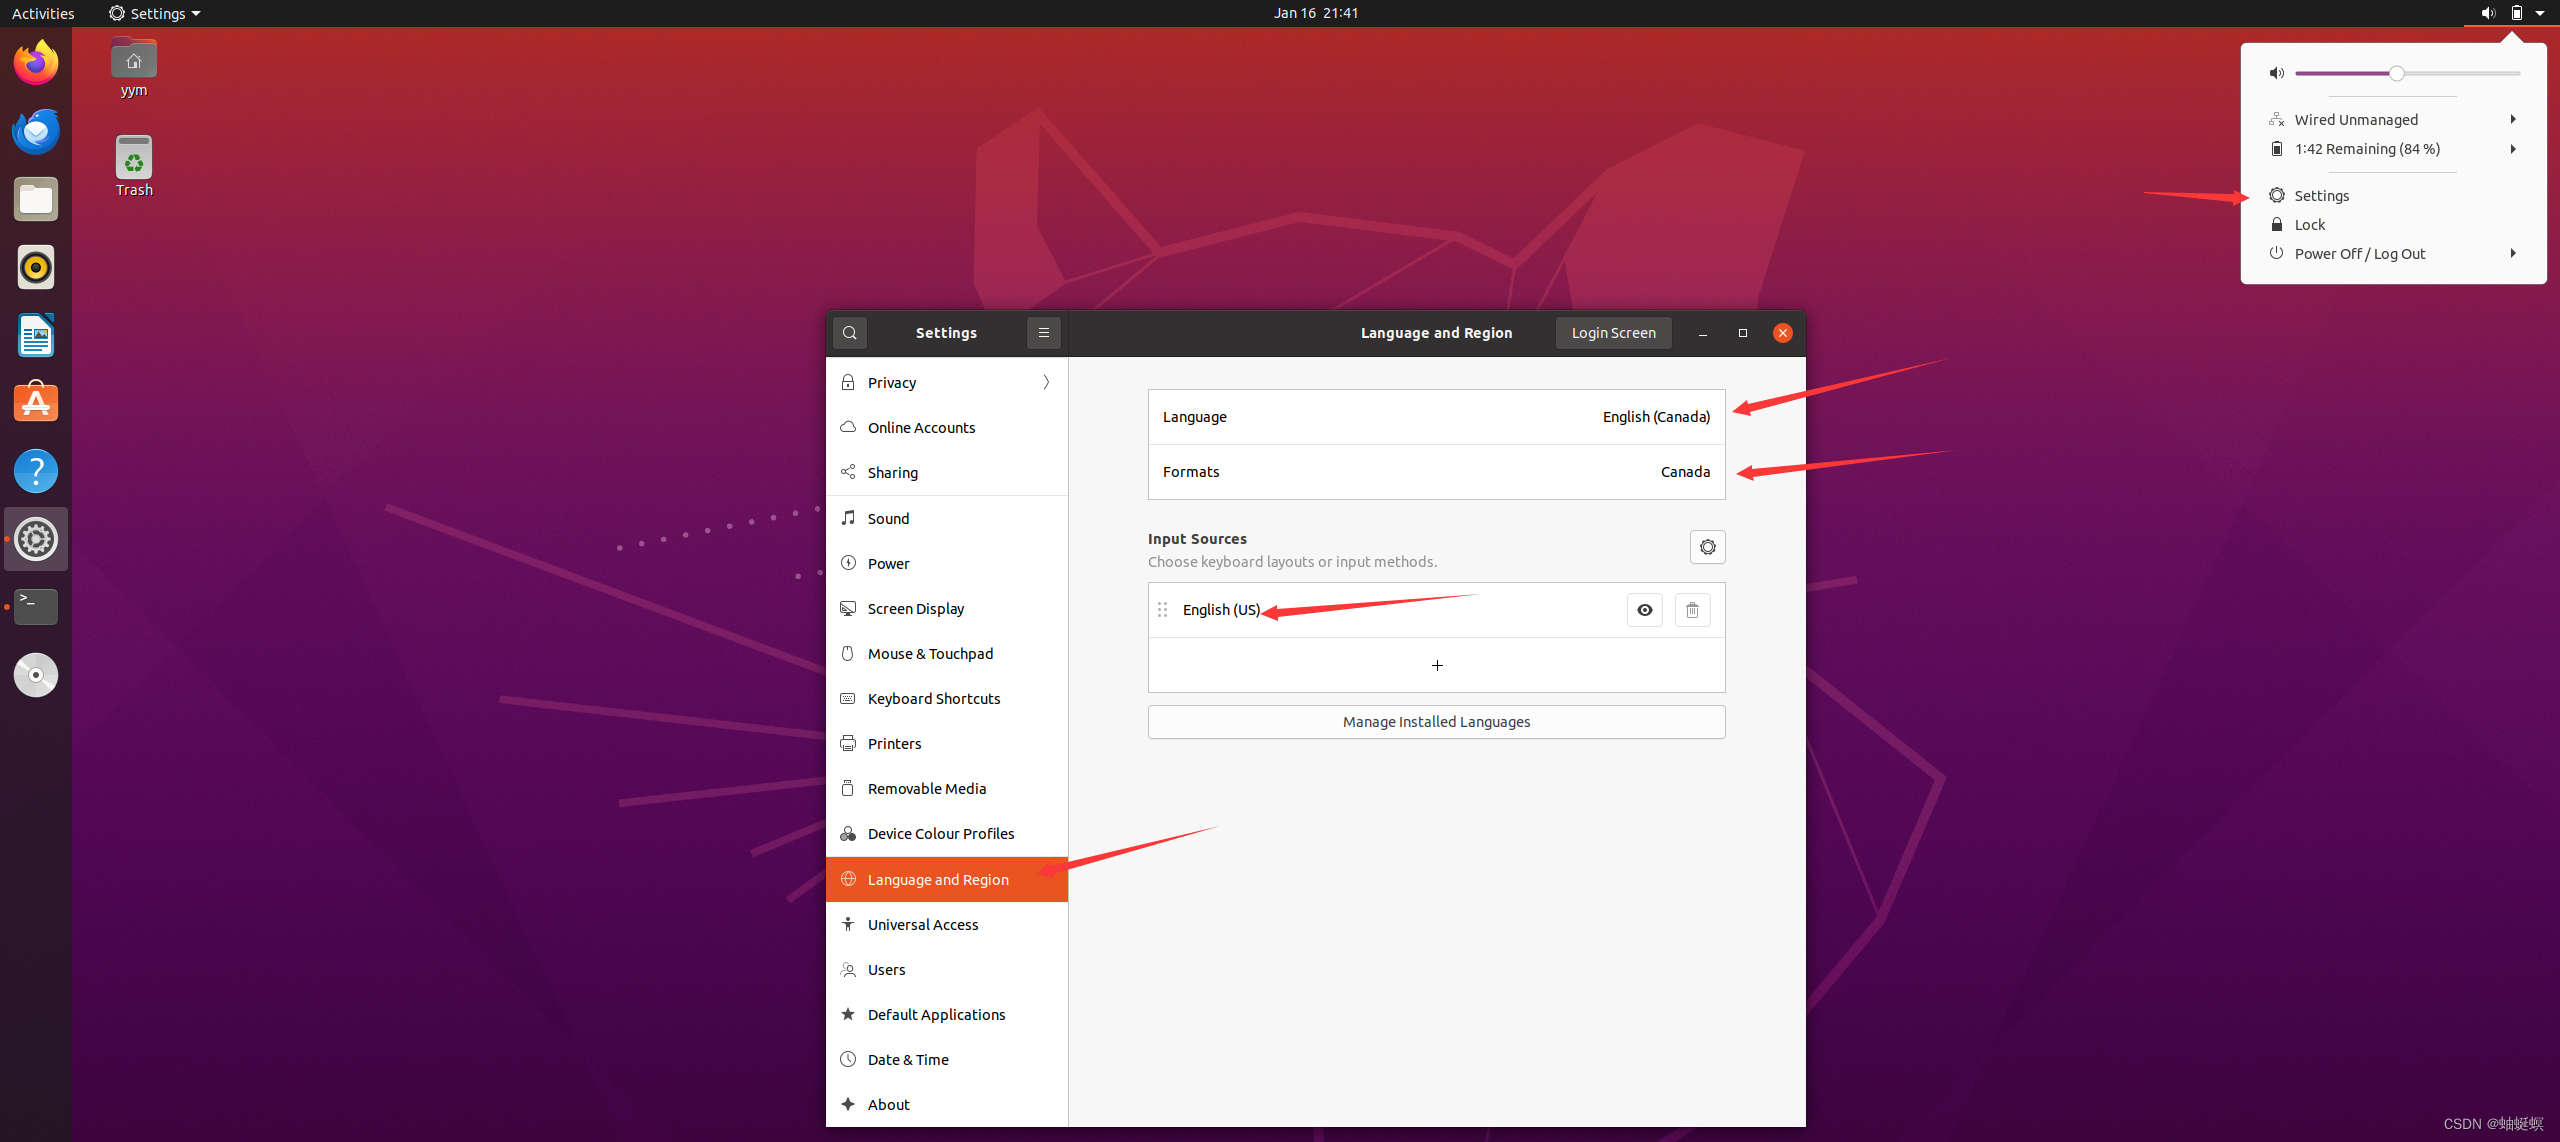2560x1142 pixels.
Task: Open Firefox from the dock
Action: point(36,63)
